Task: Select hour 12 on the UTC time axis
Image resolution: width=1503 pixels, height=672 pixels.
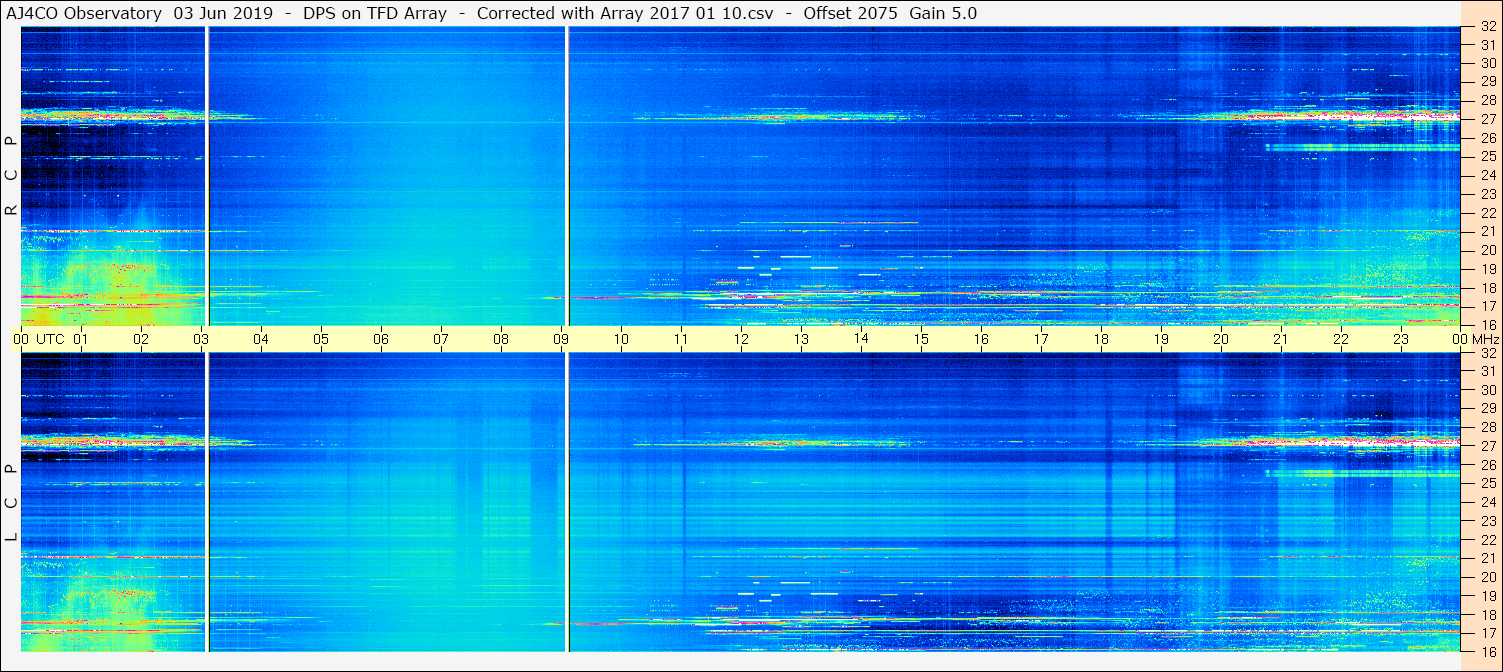Action: (x=741, y=339)
